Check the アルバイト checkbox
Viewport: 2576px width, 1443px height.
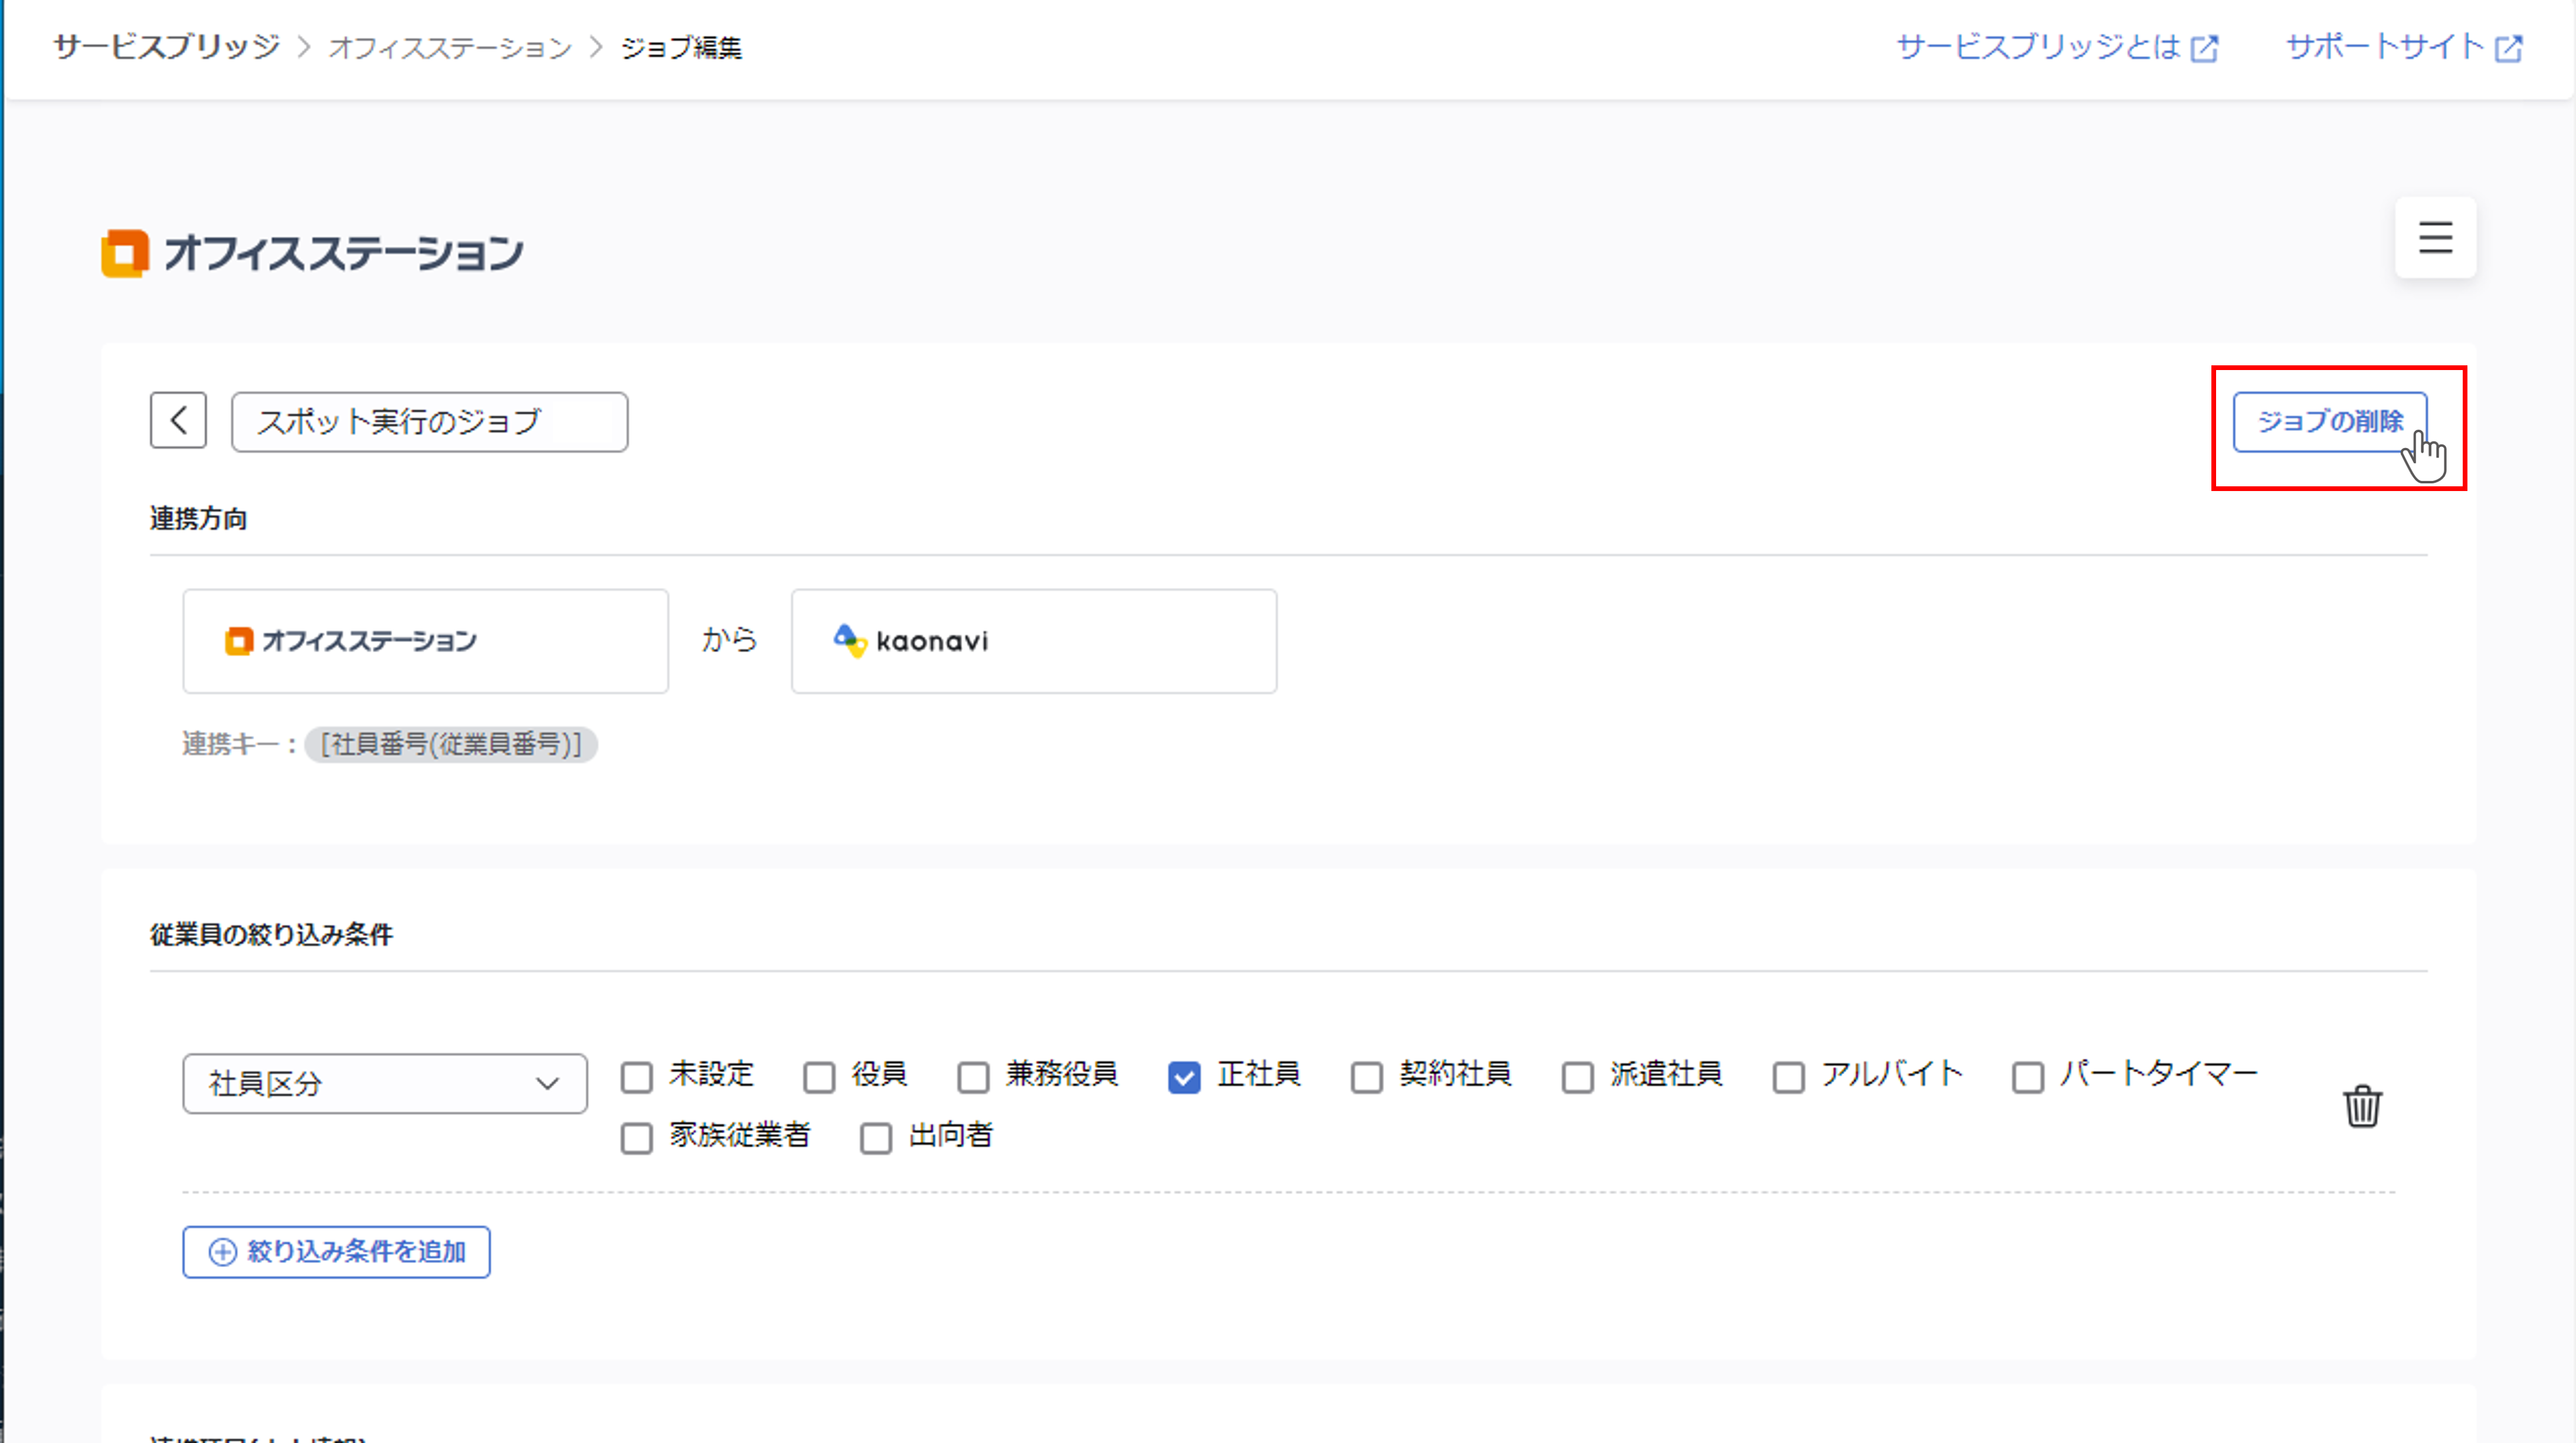tap(1788, 1077)
